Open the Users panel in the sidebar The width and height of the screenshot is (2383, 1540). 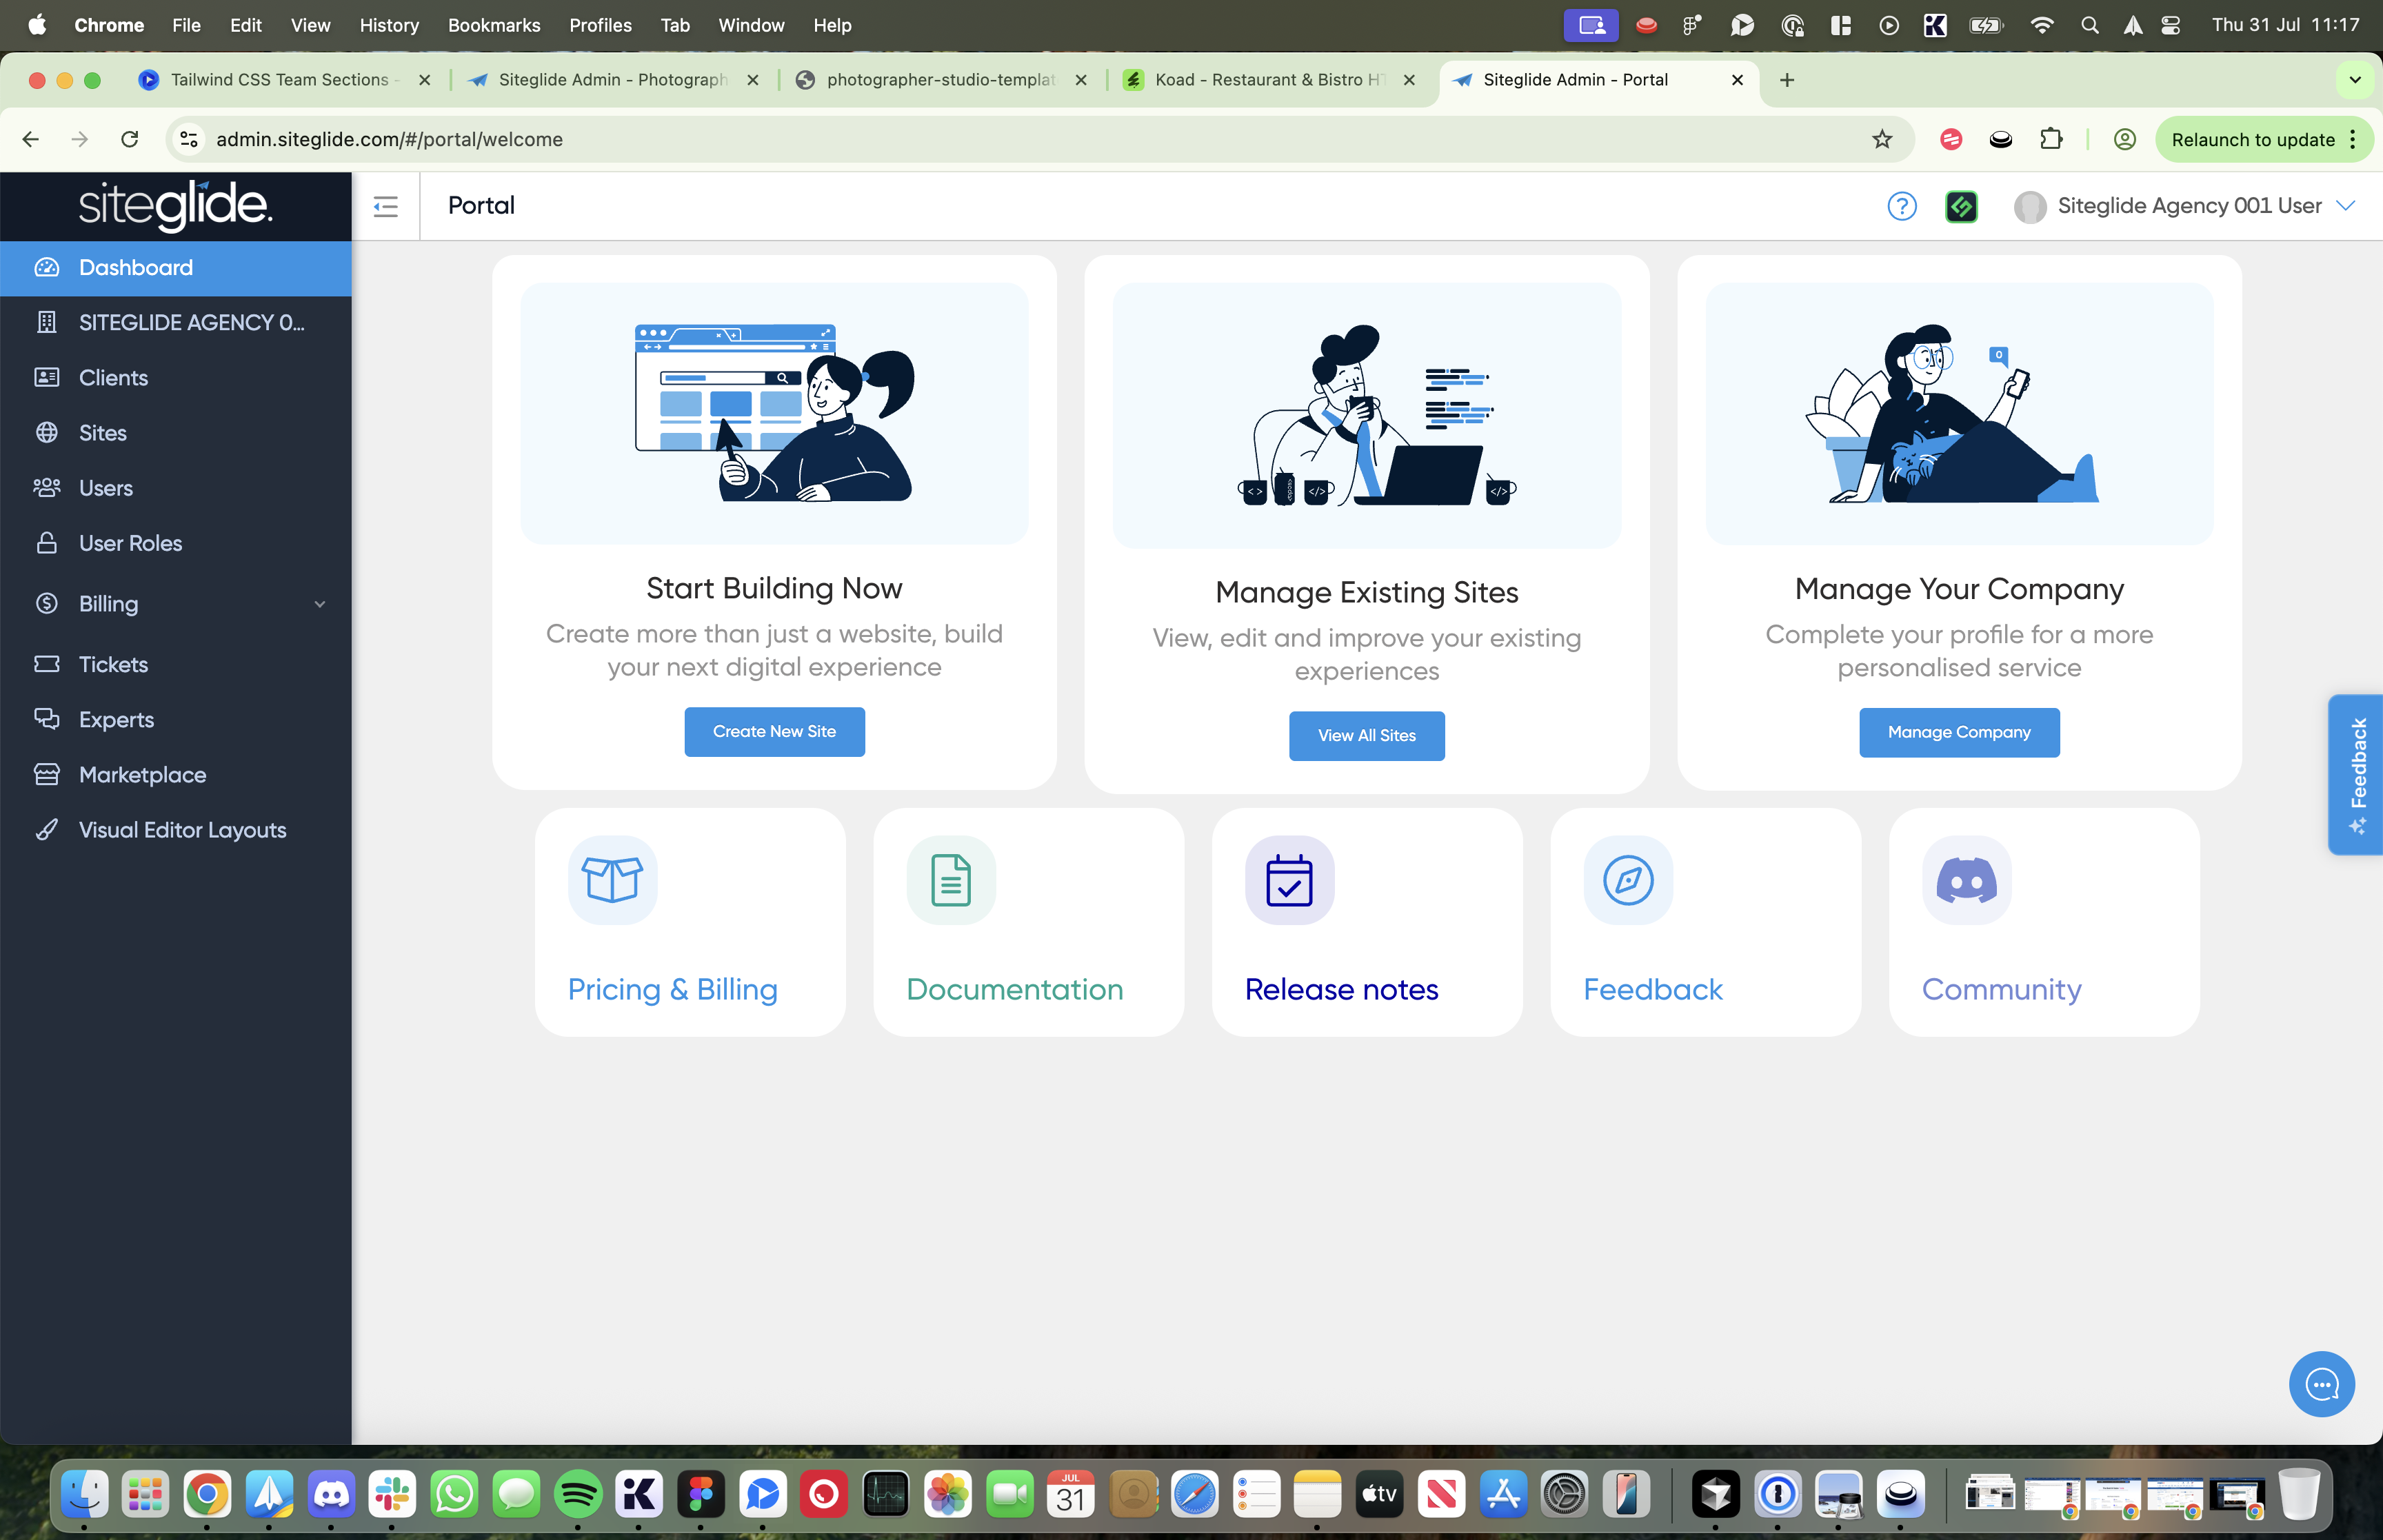(105, 487)
